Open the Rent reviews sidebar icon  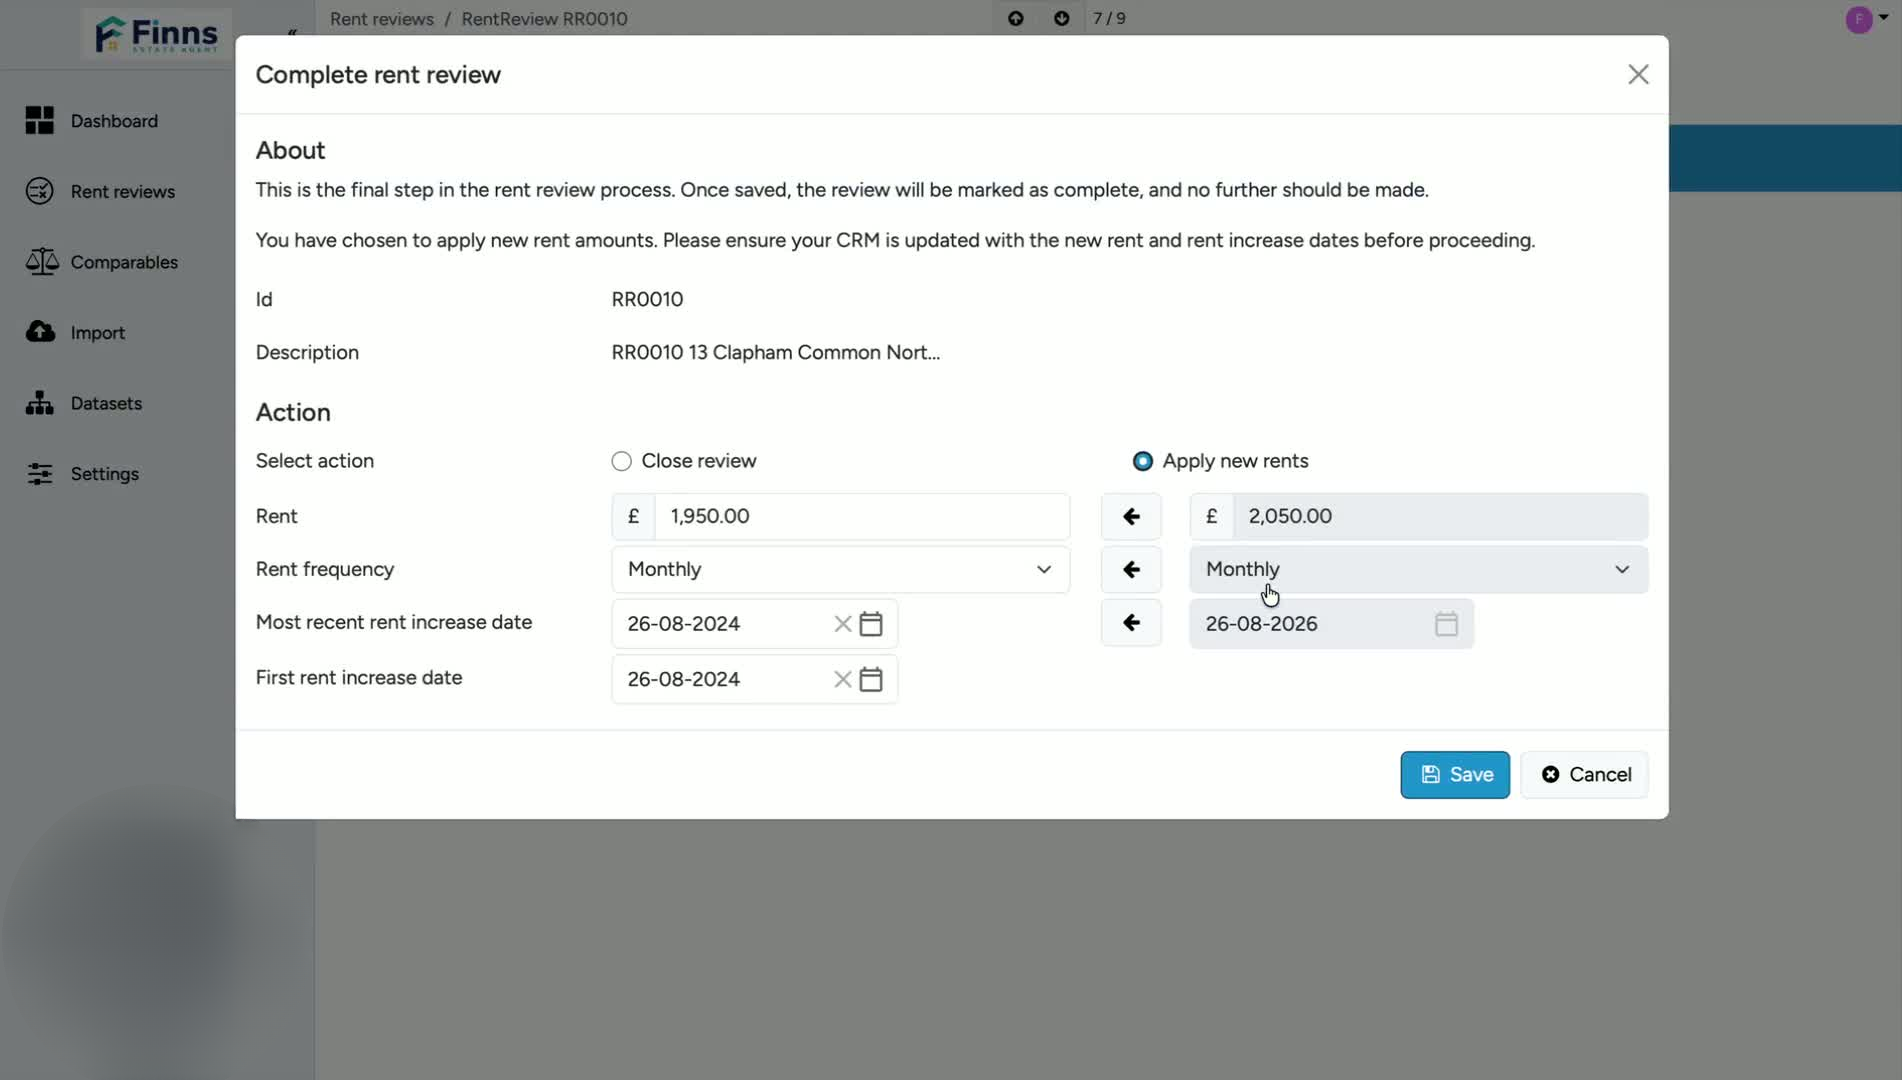tap(40, 191)
